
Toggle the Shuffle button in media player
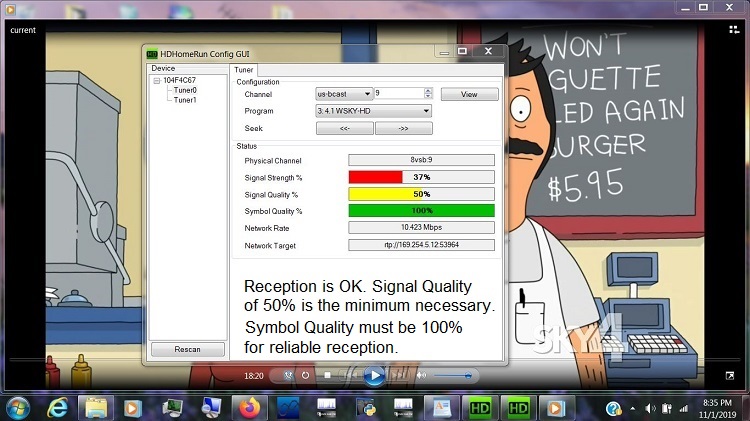288,376
